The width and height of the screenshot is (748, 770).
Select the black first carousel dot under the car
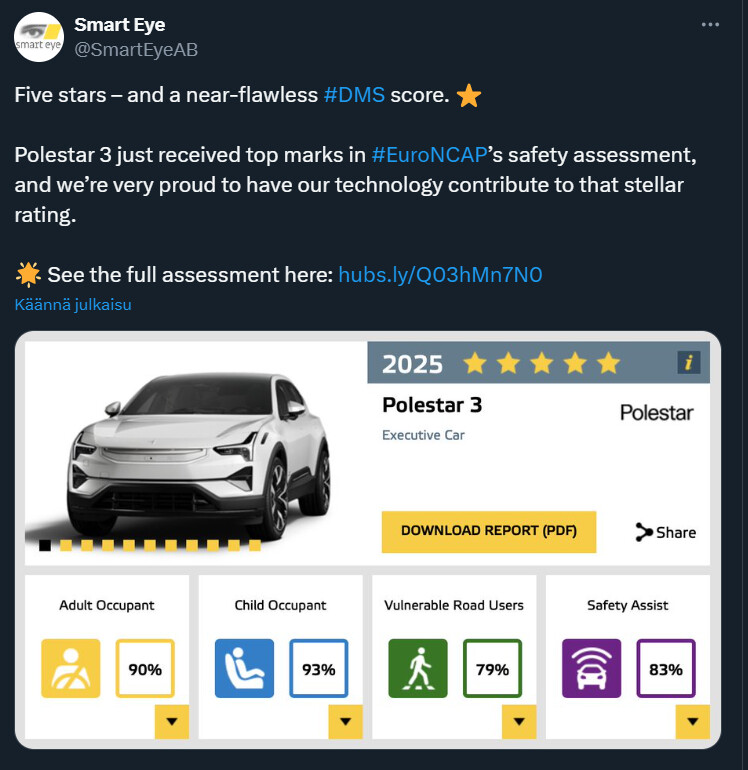point(45,545)
